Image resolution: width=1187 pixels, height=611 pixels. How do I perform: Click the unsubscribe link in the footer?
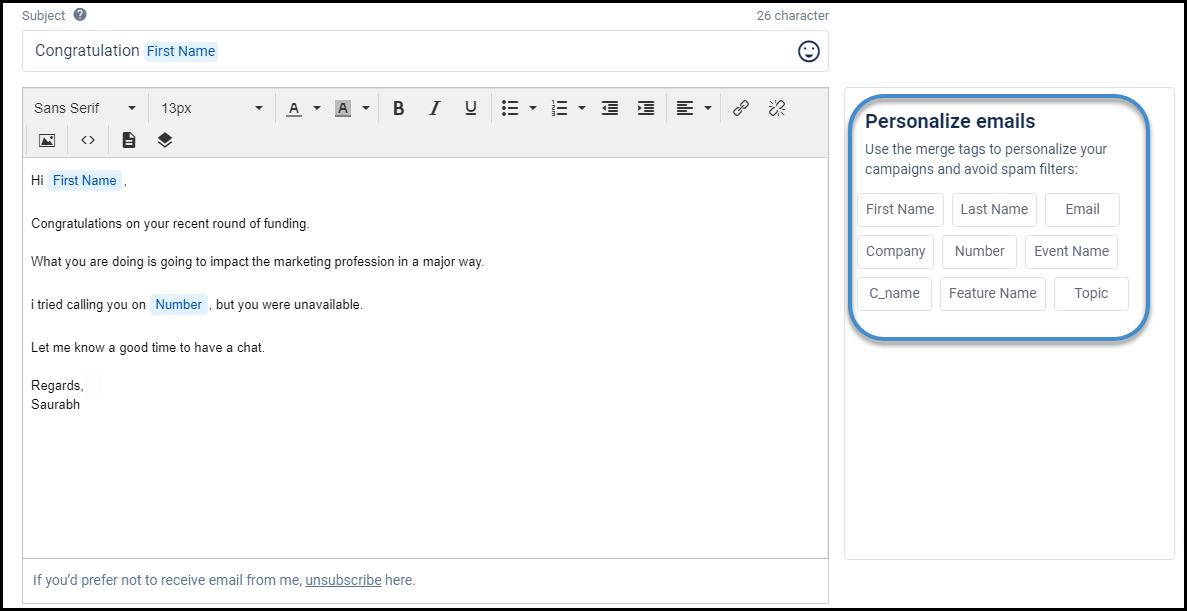[x=343, y=580]
